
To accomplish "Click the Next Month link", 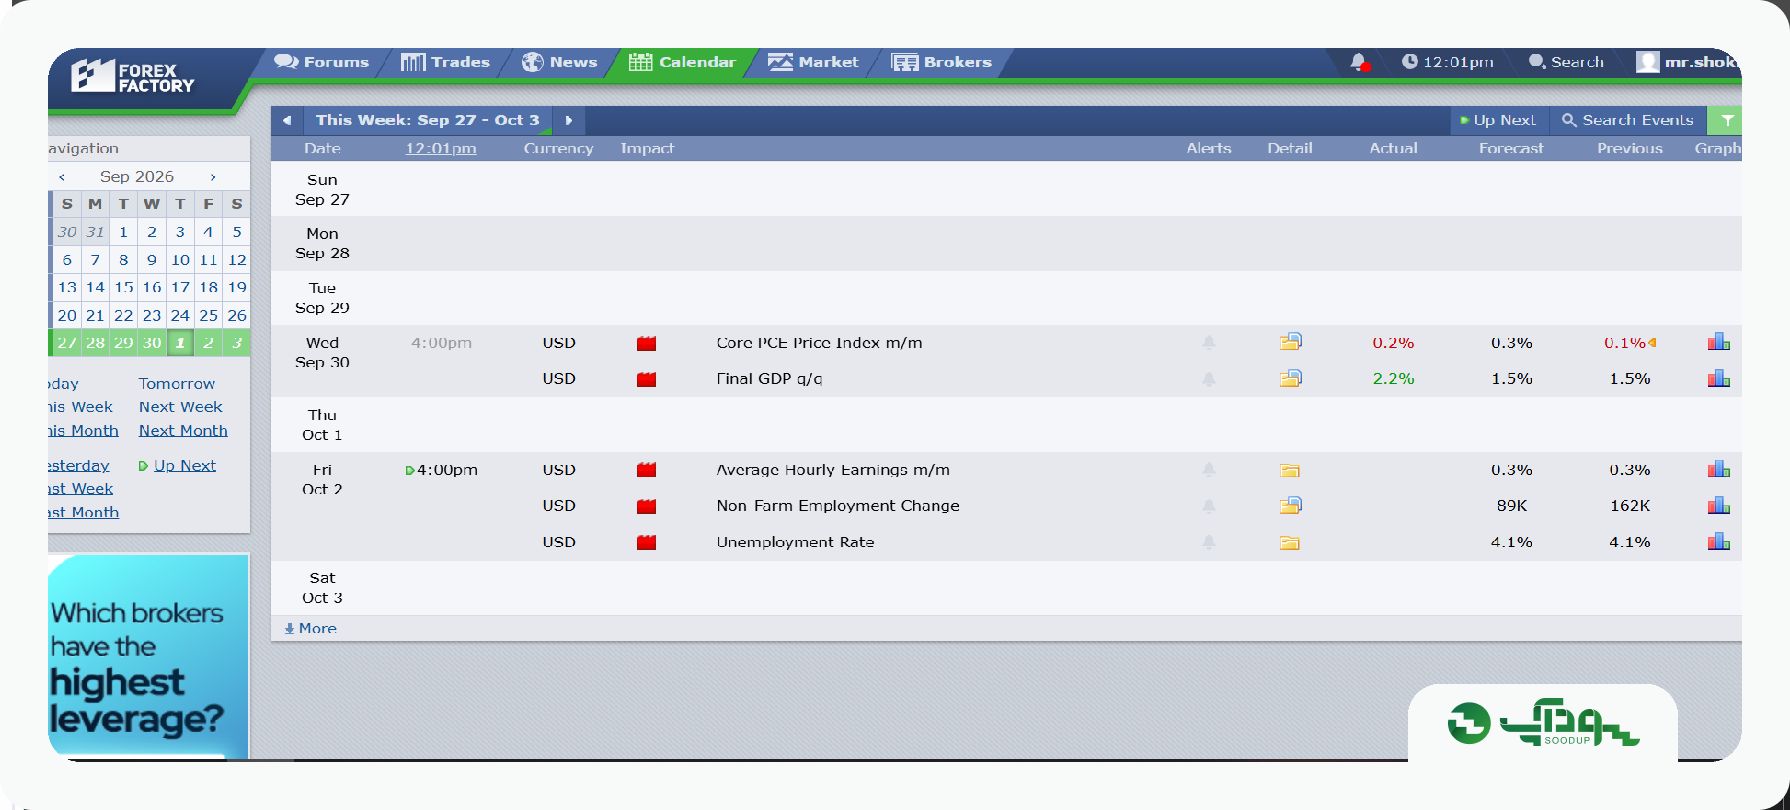I will (x=183, y=430).
